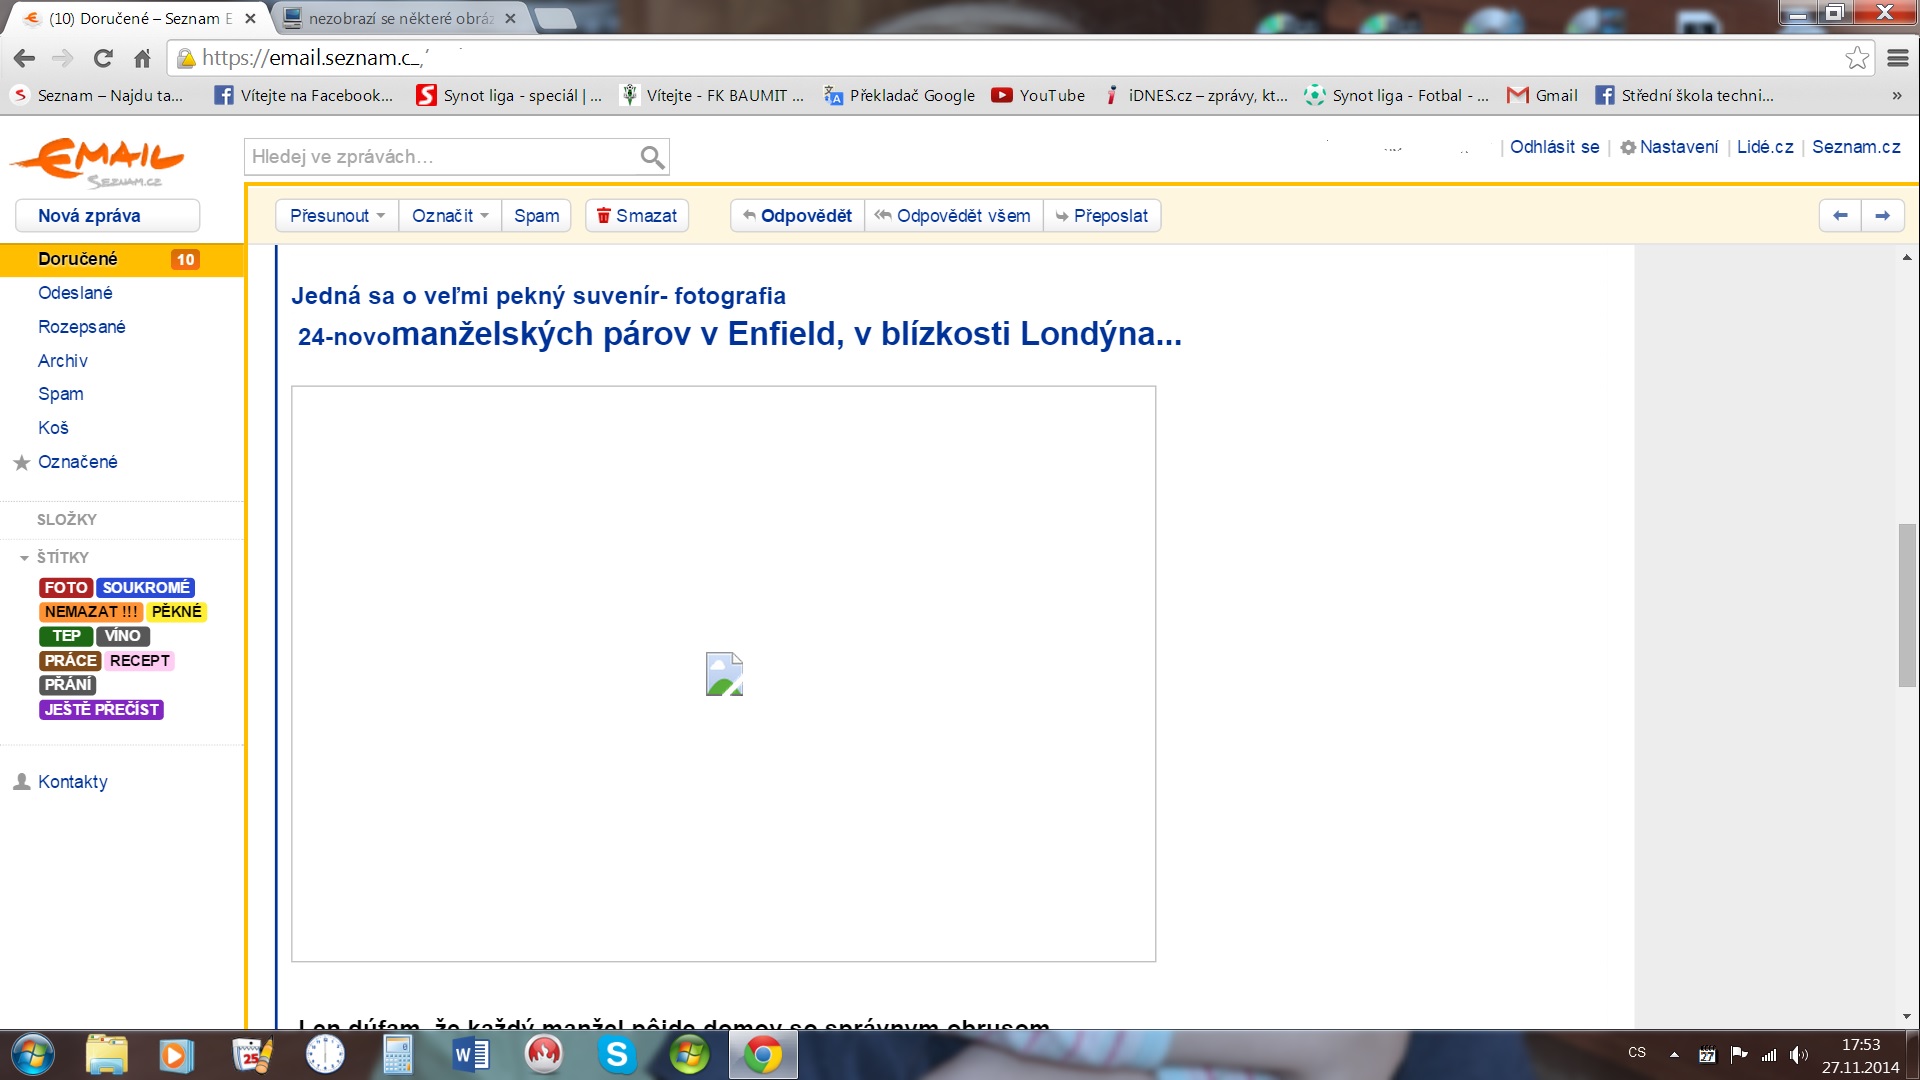Viewport: 1920px width, 1080px height.
Task: Go to previous message arrow
Action: tap(1840, 216)
